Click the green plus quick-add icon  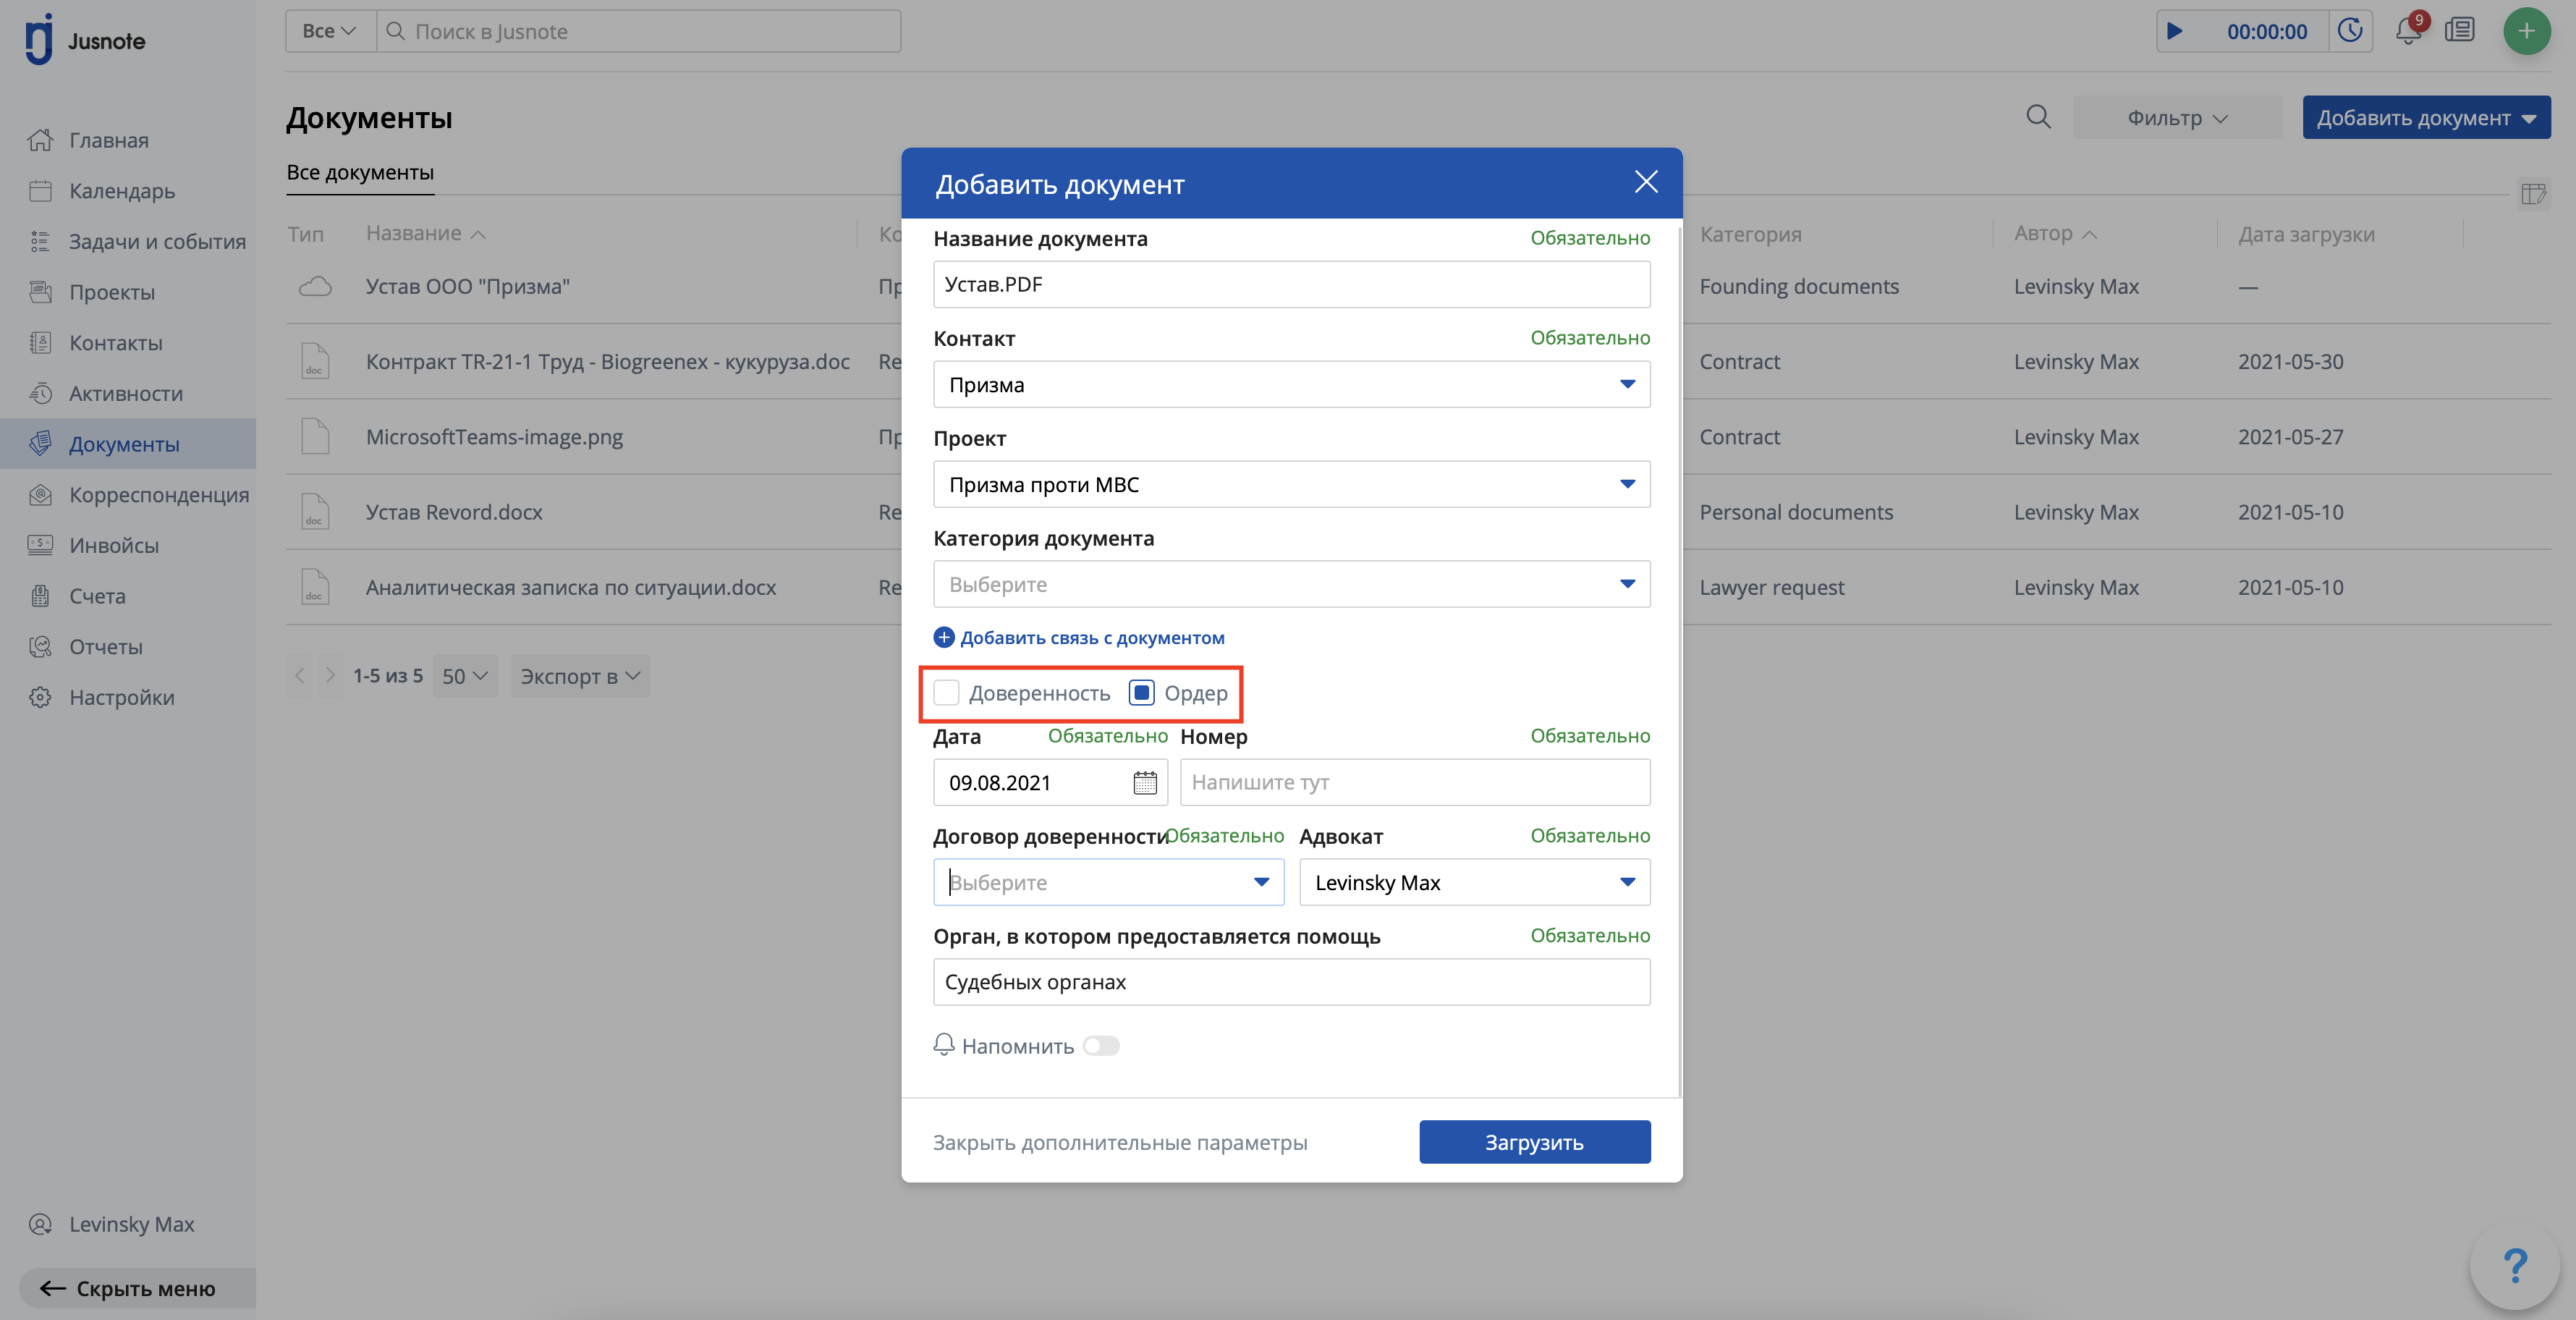pos(2526,31)
